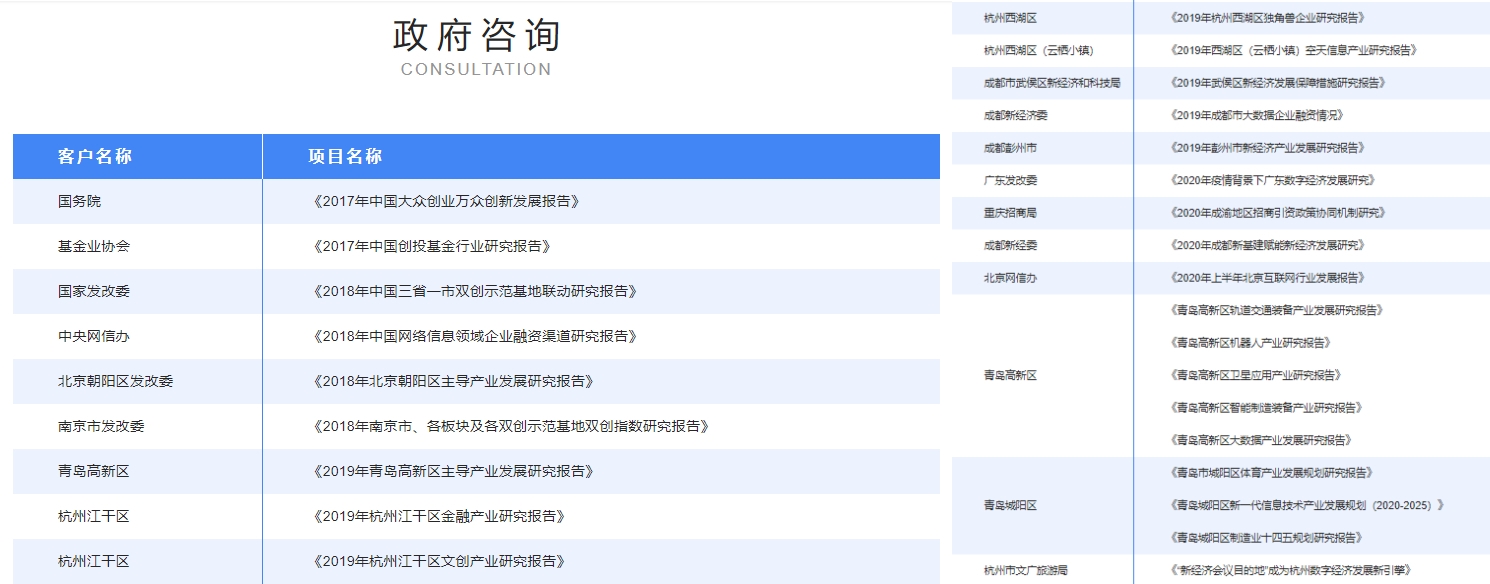
Task: Select the 杭州西湖区 client cell
Action: click(1010, 17)
